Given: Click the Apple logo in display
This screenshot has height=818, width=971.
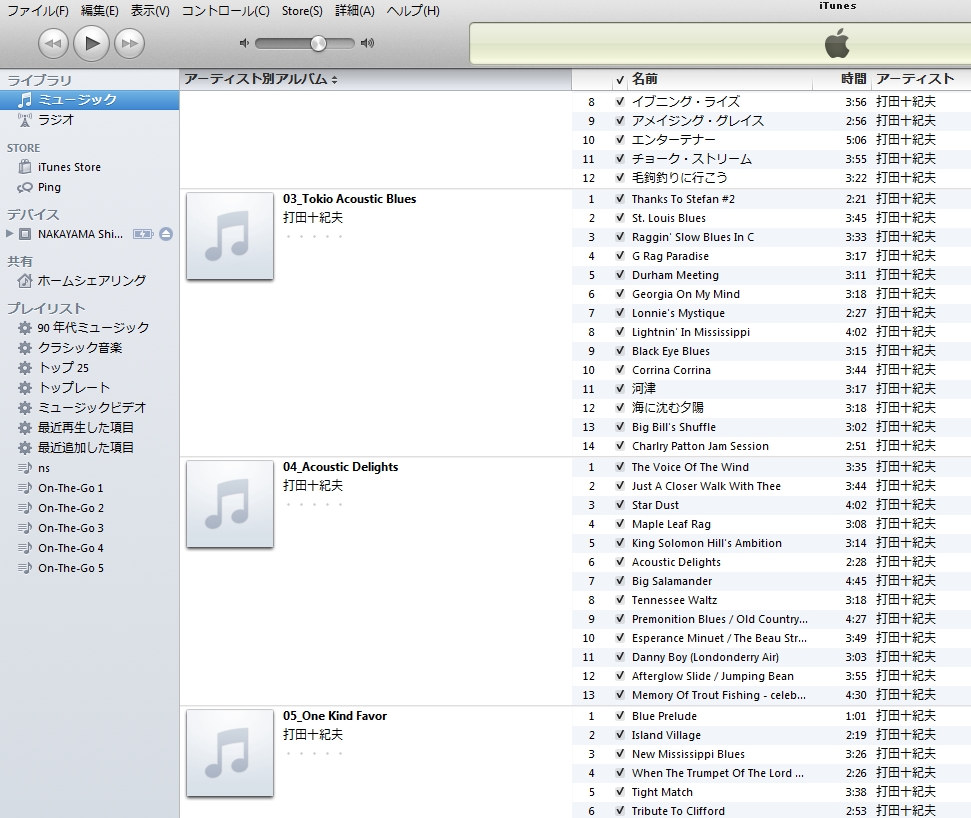Looking at the screenshot, I should pyautogui.click(x=837, y=45).
